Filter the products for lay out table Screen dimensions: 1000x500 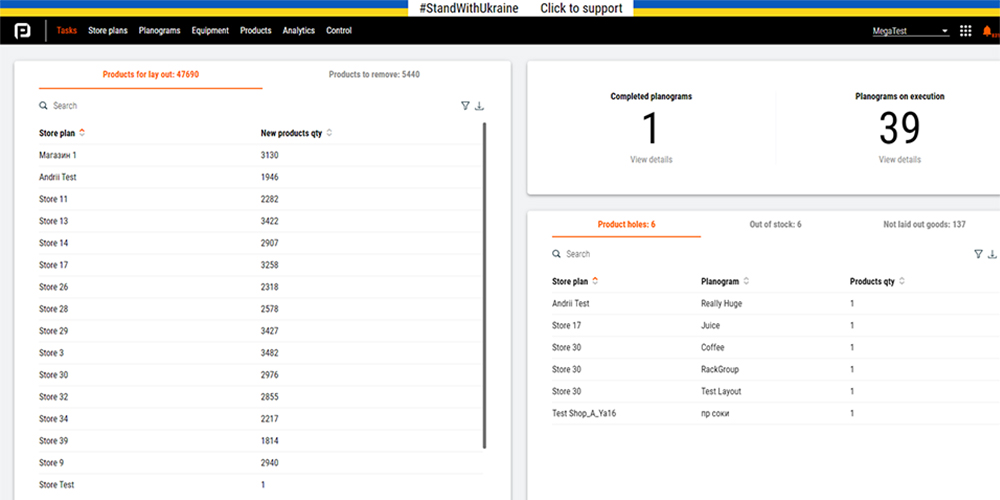click(x=465, y=106)
